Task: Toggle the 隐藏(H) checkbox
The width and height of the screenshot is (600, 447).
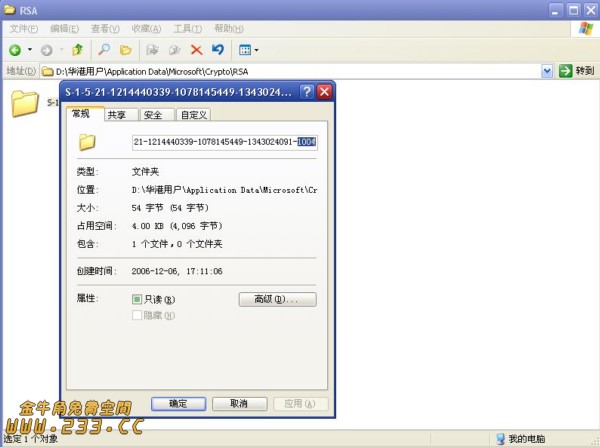Action: pos(137,315)
